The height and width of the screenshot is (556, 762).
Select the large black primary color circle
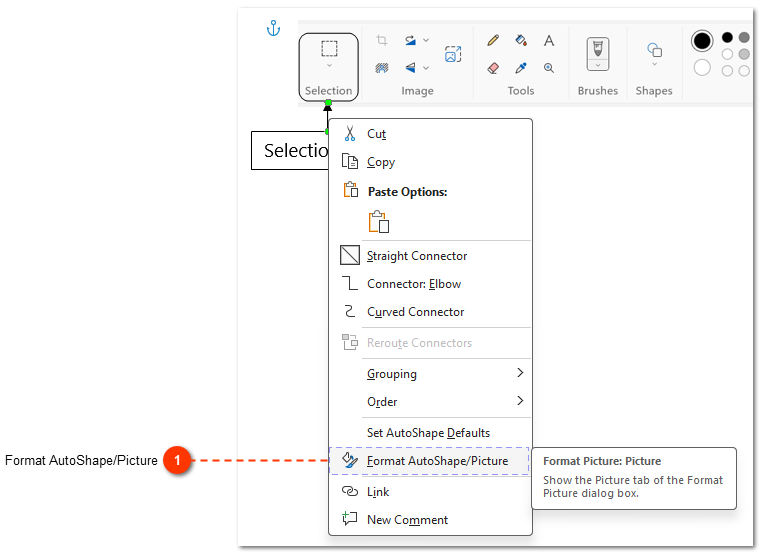pyautogui.click(x=702, y=41)
